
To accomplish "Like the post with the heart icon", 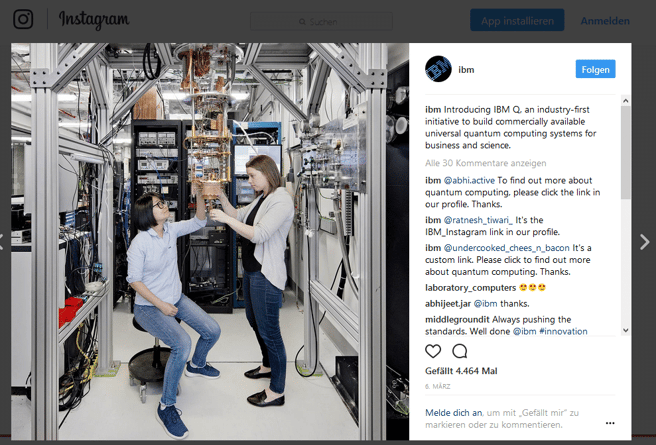I will pos(433,351).
